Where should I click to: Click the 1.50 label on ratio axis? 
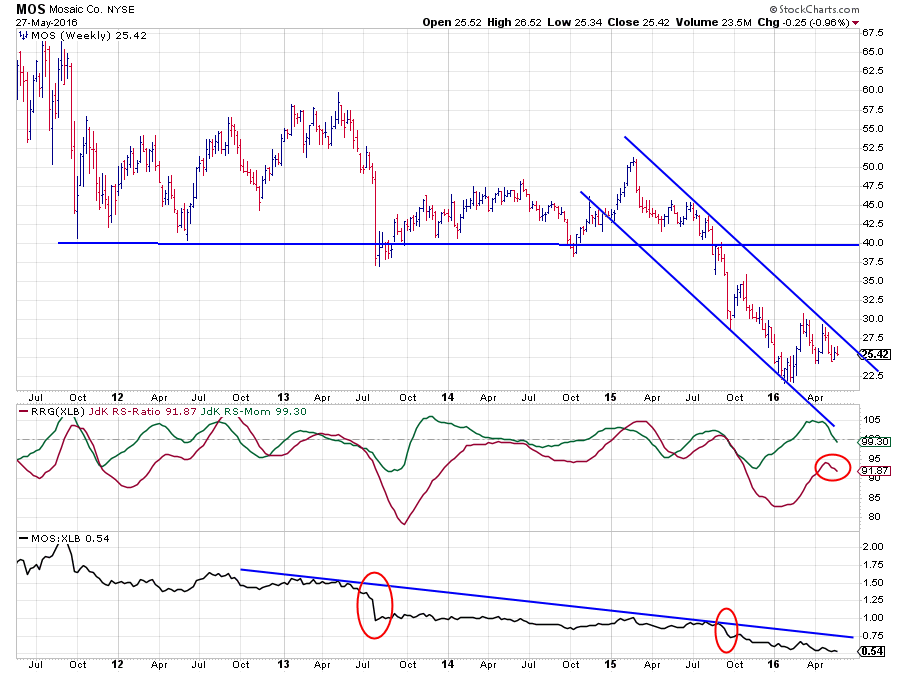(872, 583)
